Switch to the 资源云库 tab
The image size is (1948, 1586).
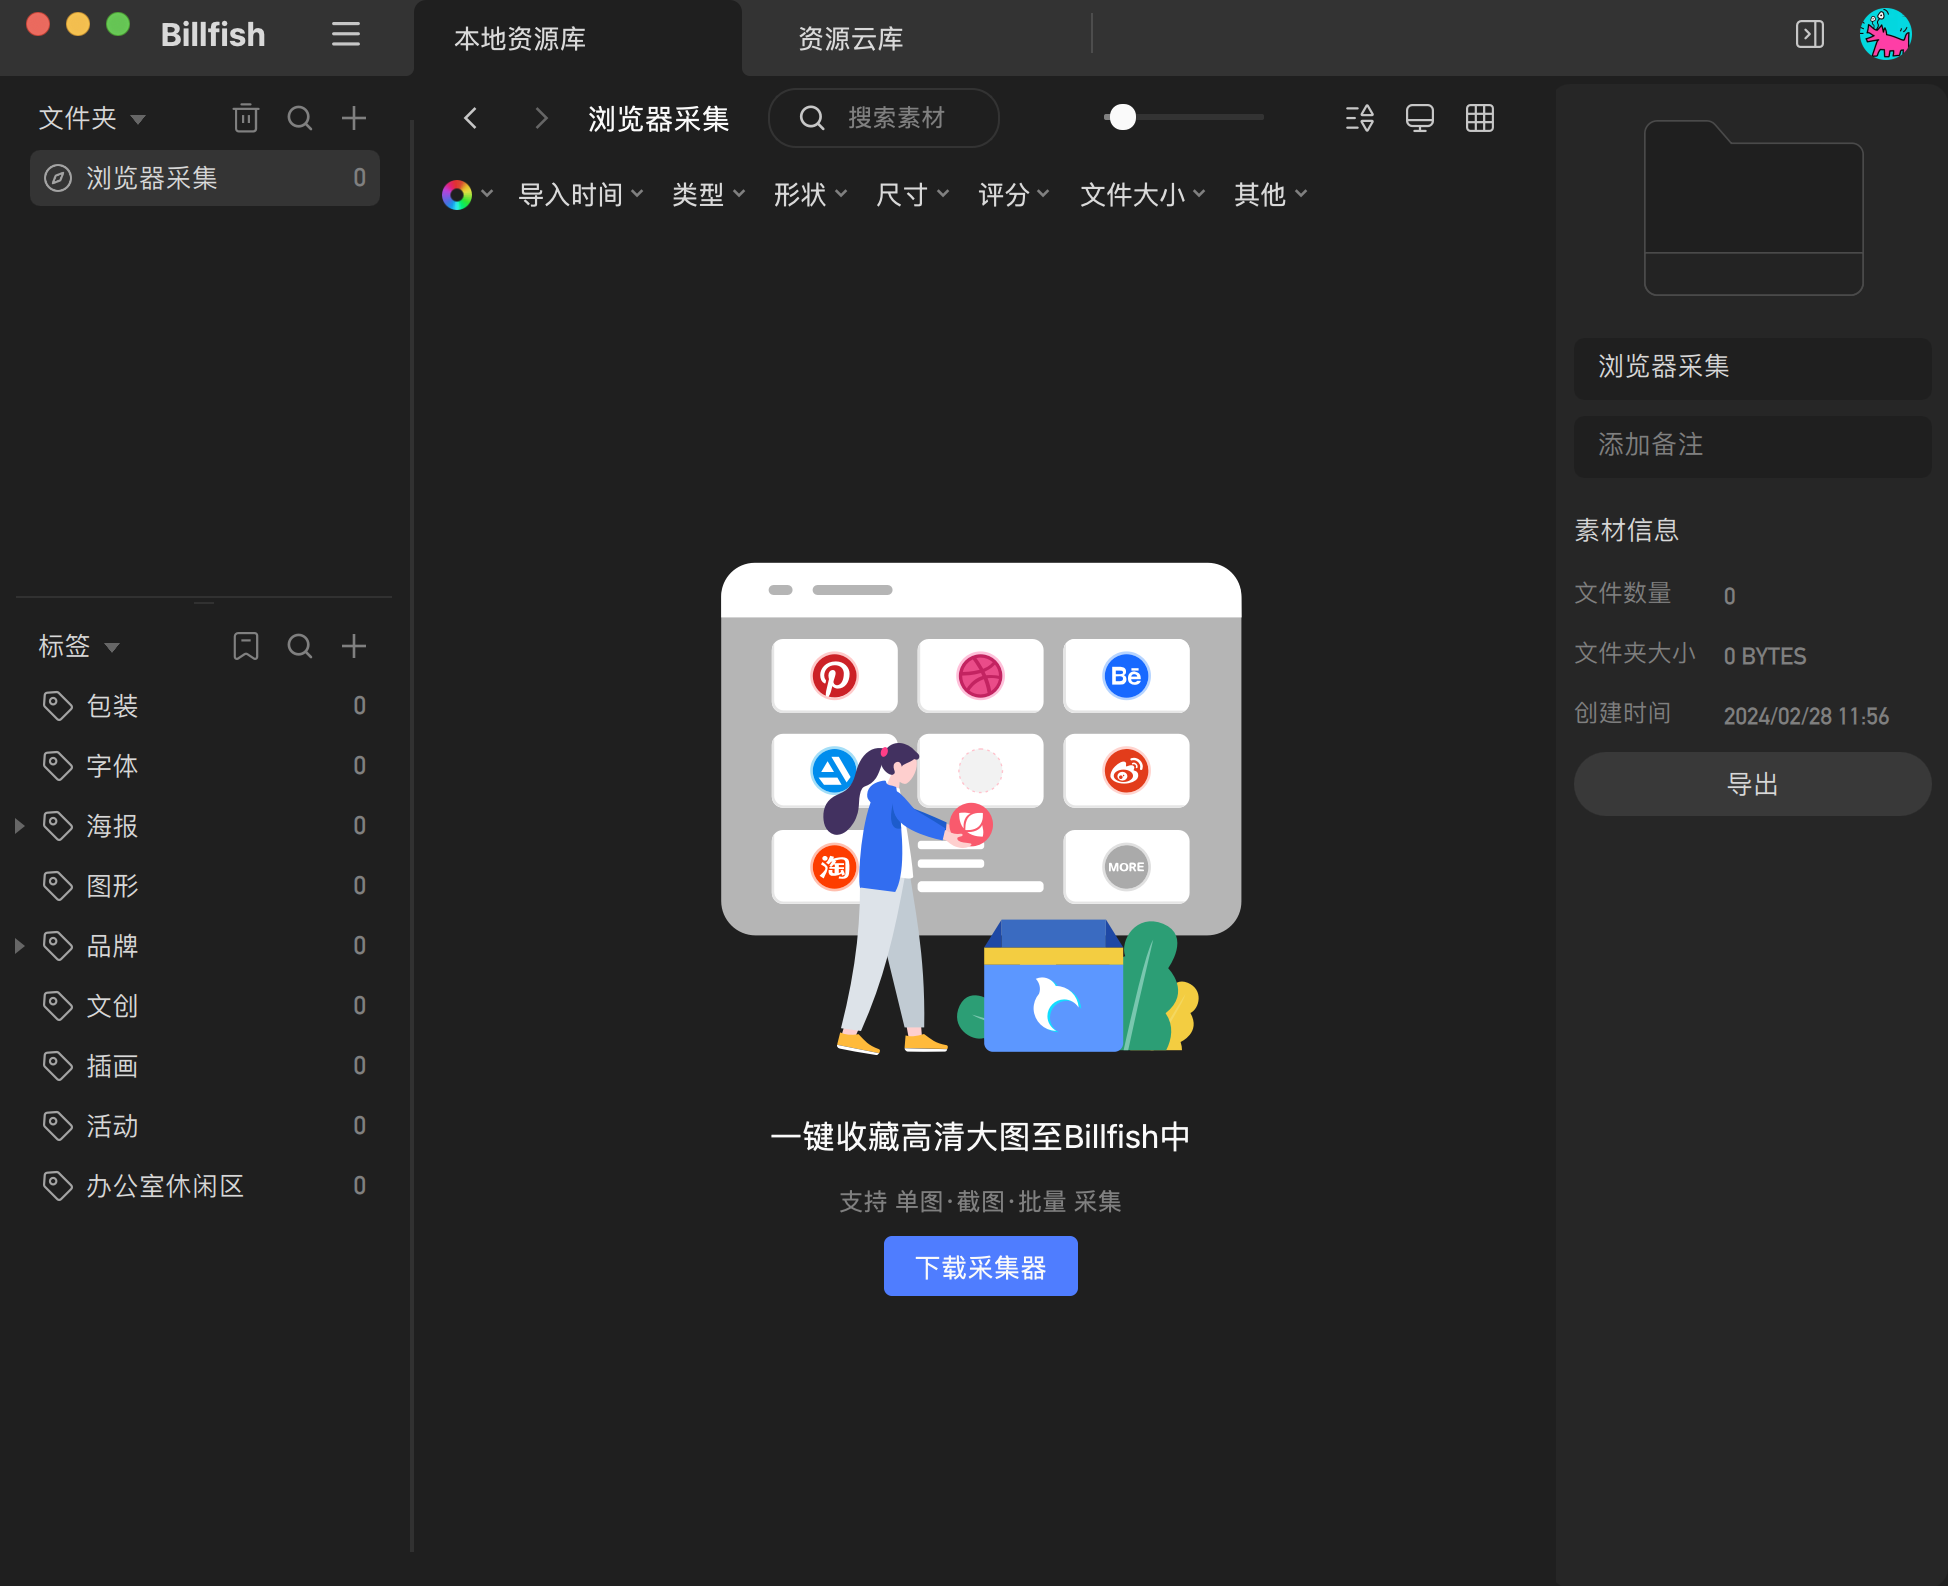pyautogui.click(x=850, y=38)
